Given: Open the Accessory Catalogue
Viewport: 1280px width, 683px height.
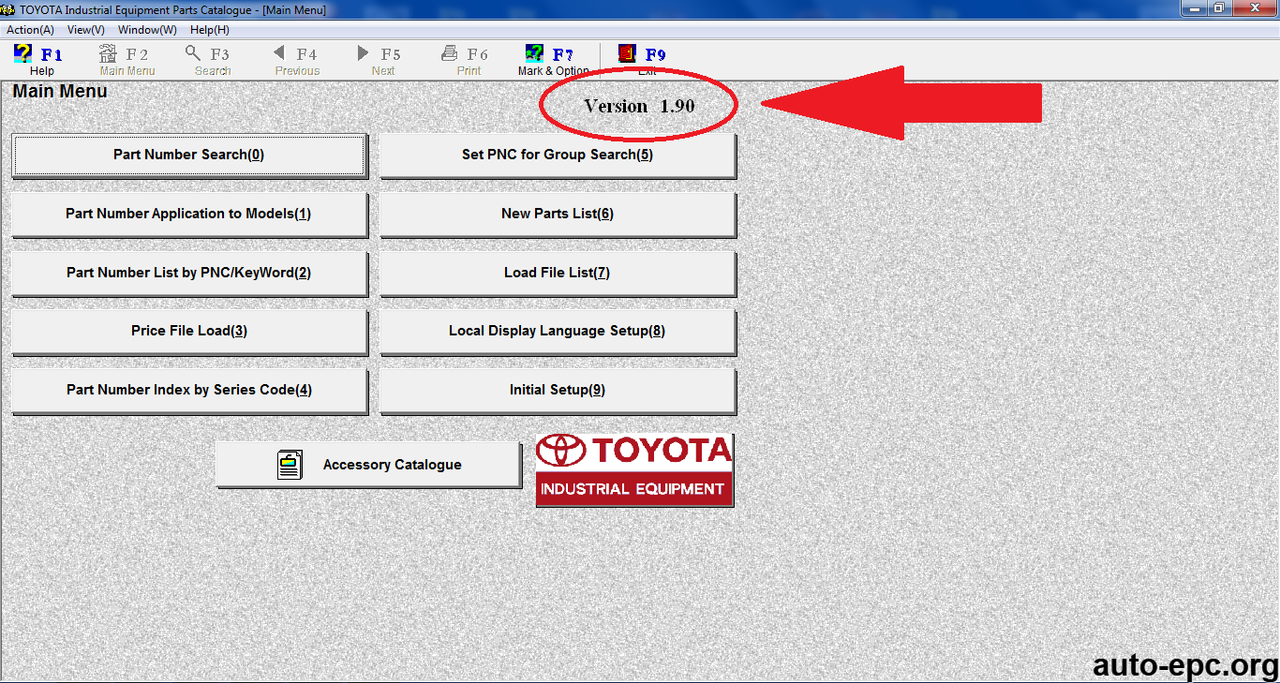Looking at the screenshot, I should [368, 465].
